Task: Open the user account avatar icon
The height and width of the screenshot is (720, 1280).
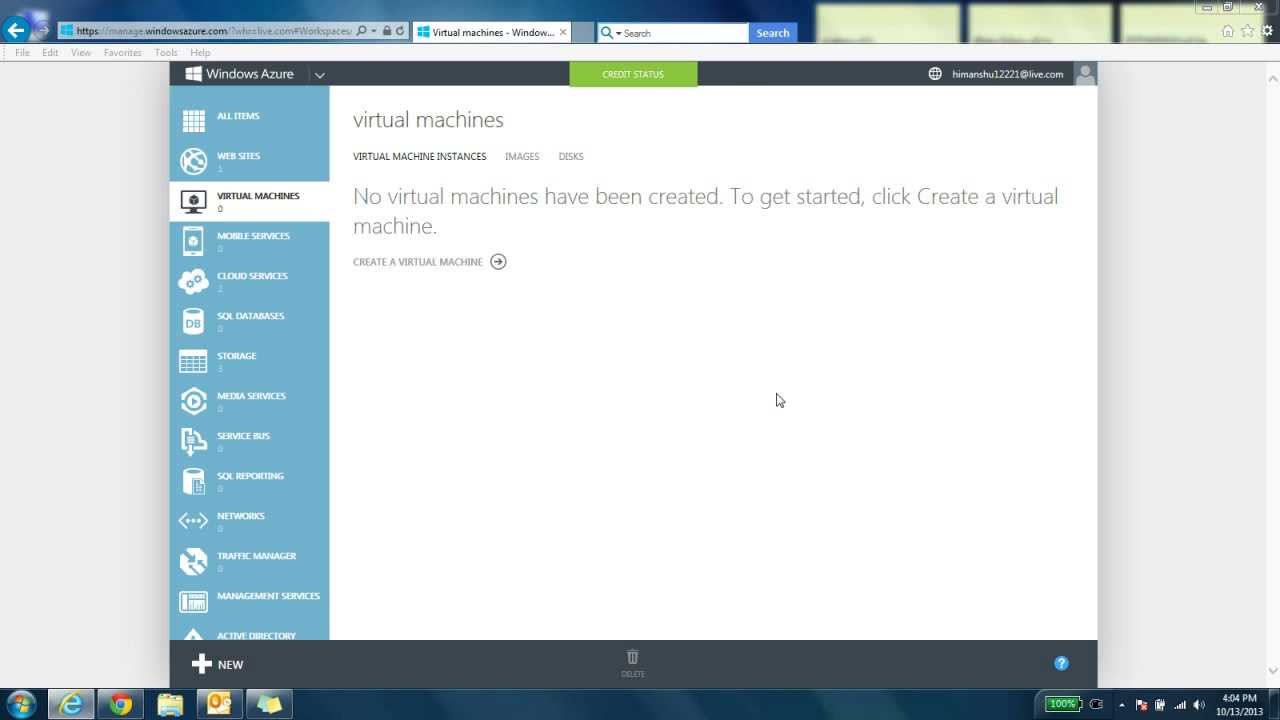Action: click(1085, 74)
